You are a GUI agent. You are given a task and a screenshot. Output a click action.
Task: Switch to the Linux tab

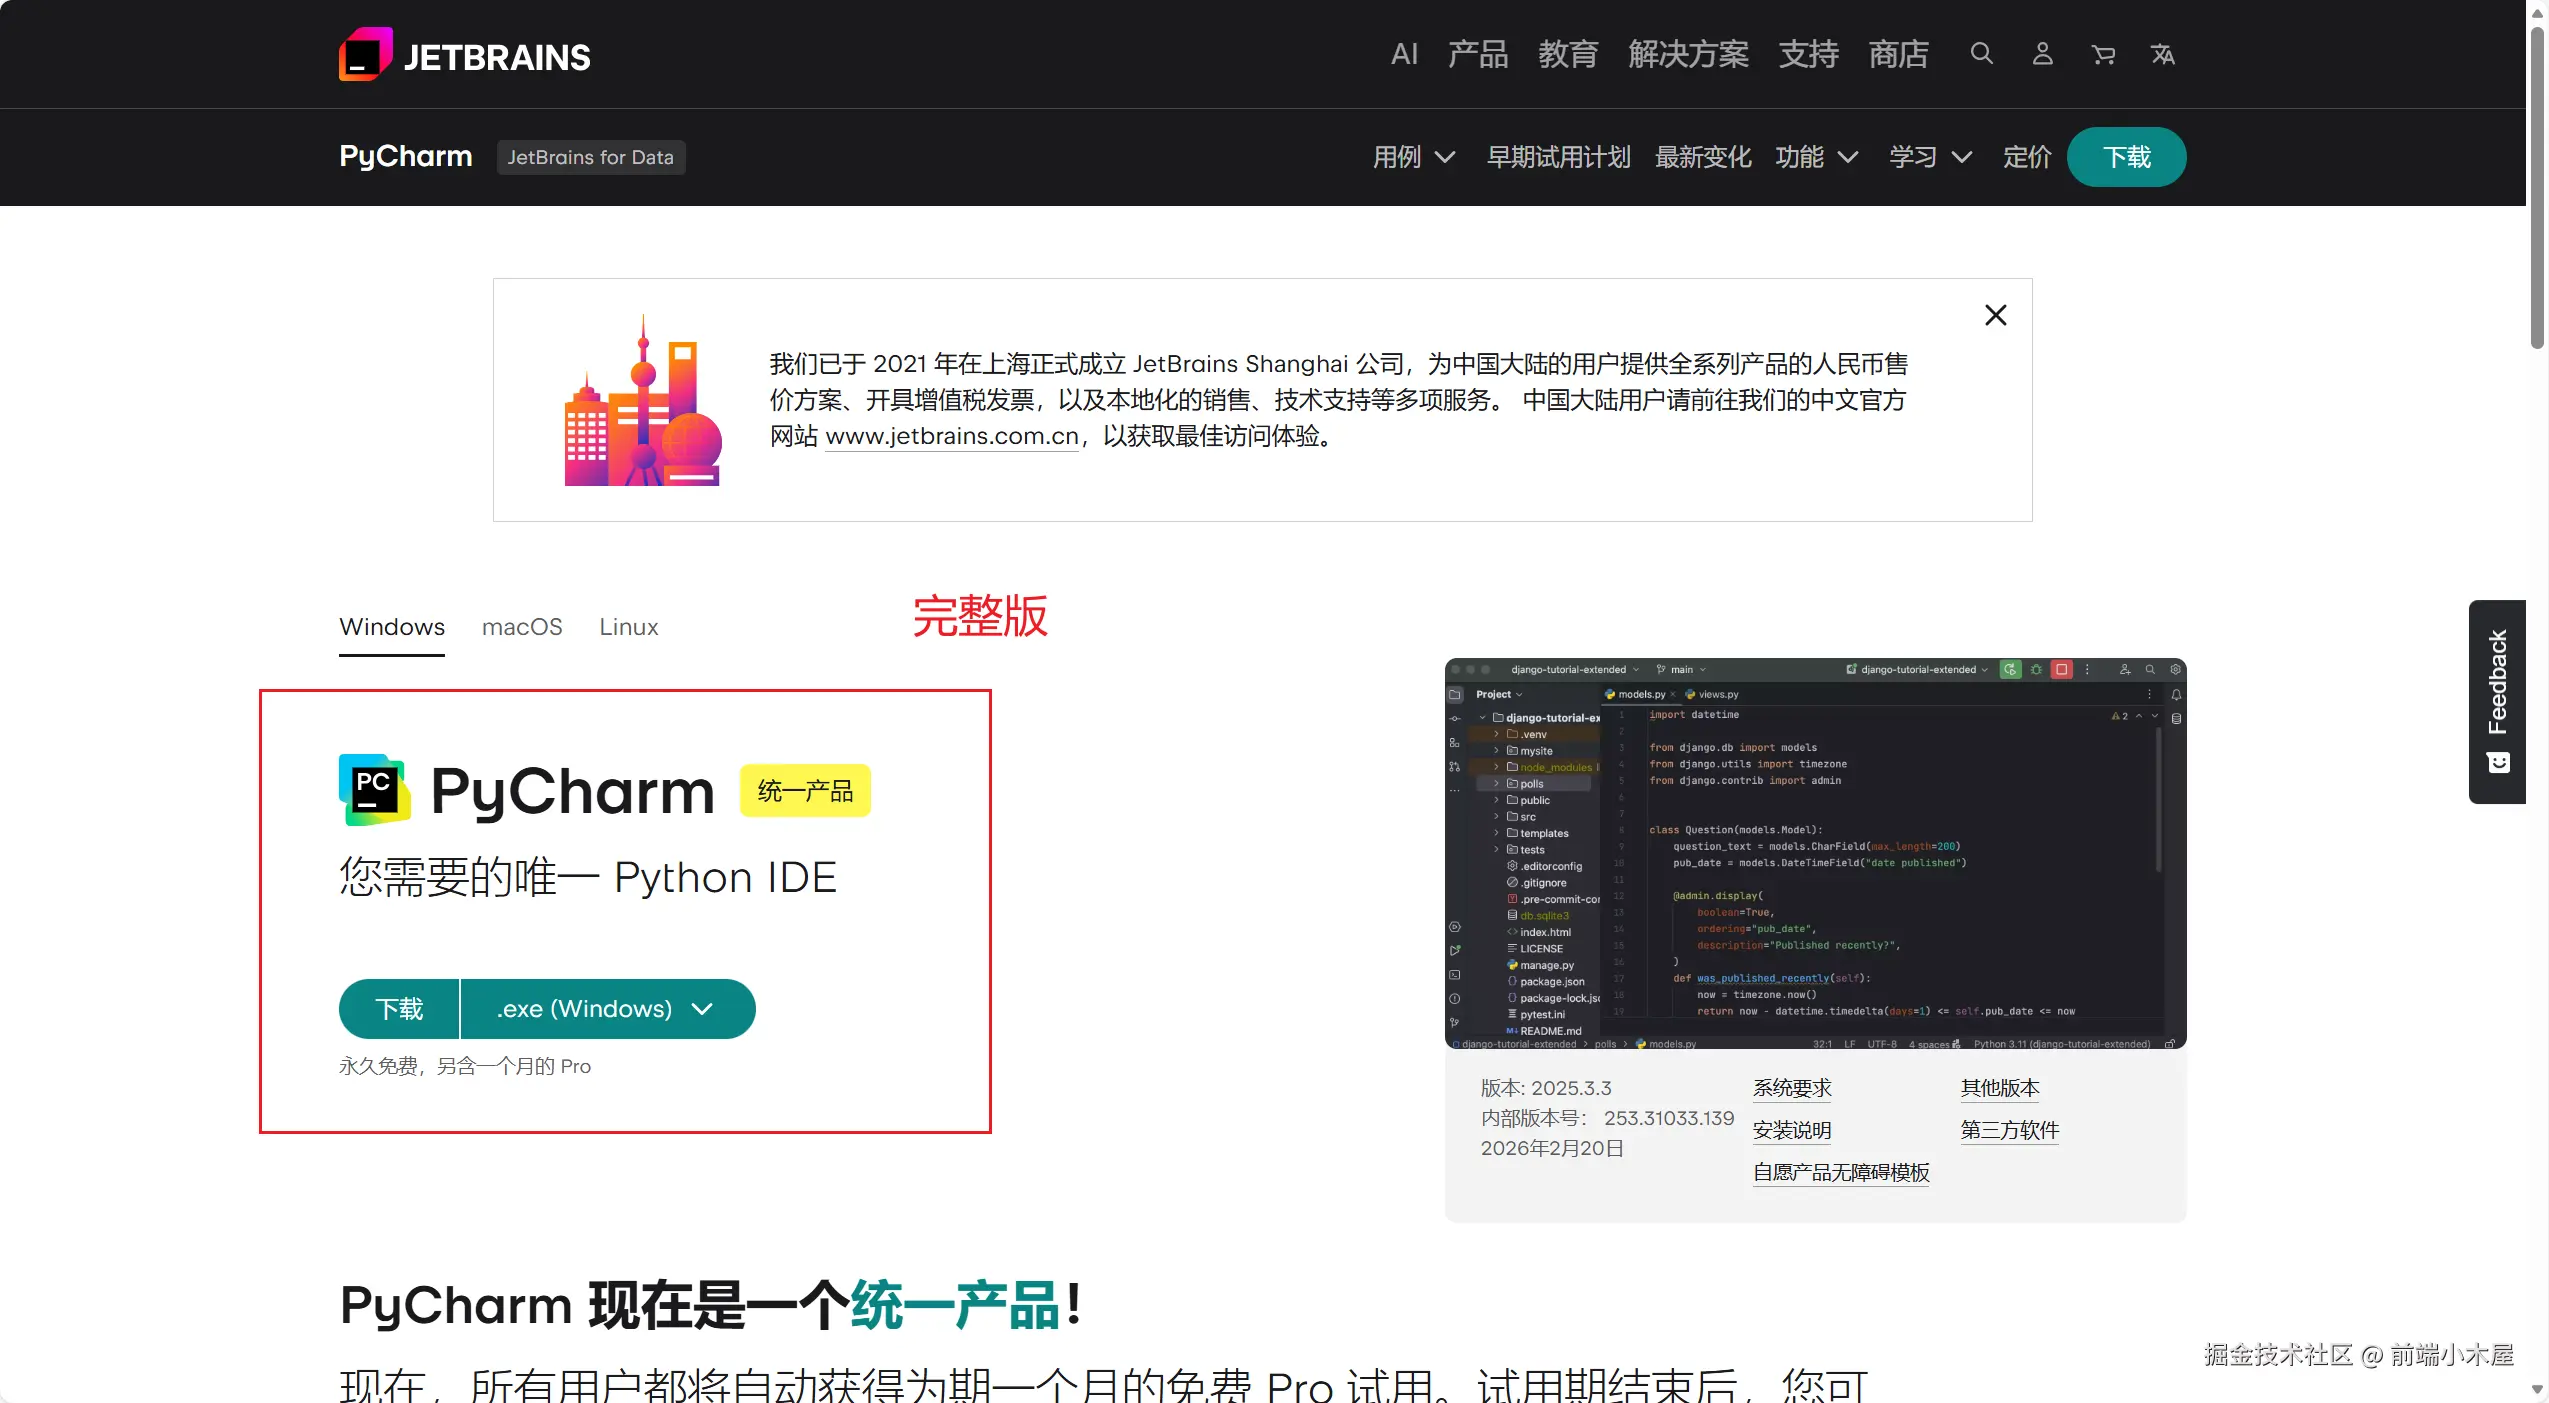point(628,627)
